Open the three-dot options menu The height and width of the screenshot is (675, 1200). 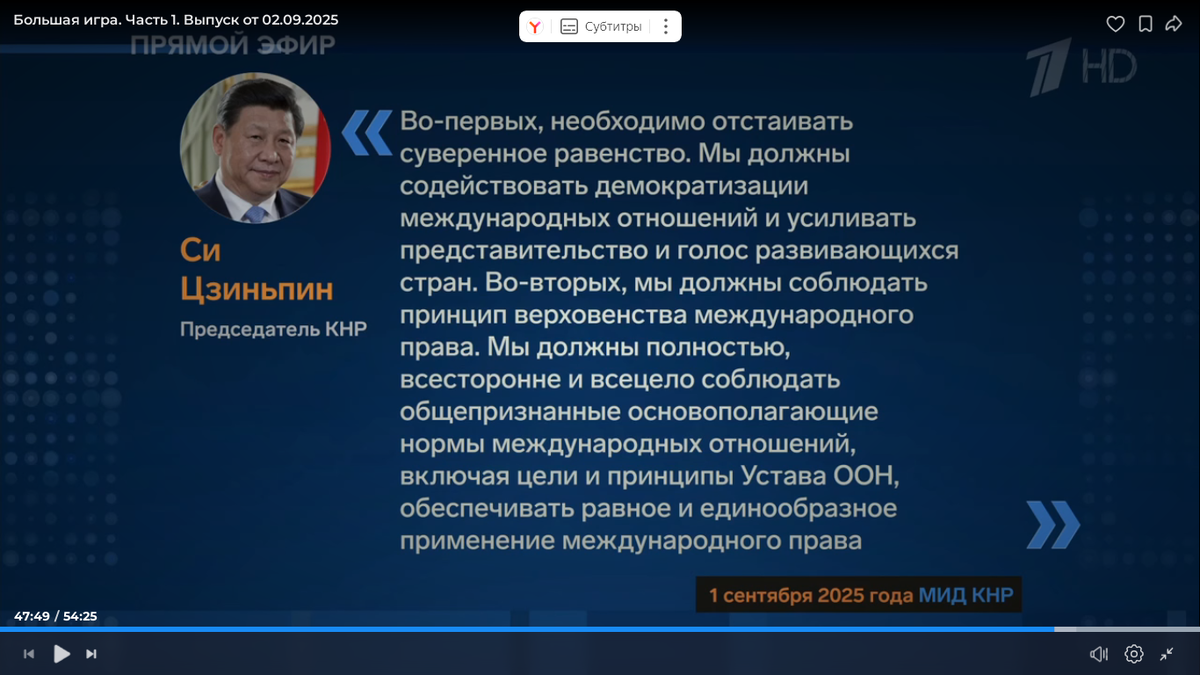click(x=665, y=27)
